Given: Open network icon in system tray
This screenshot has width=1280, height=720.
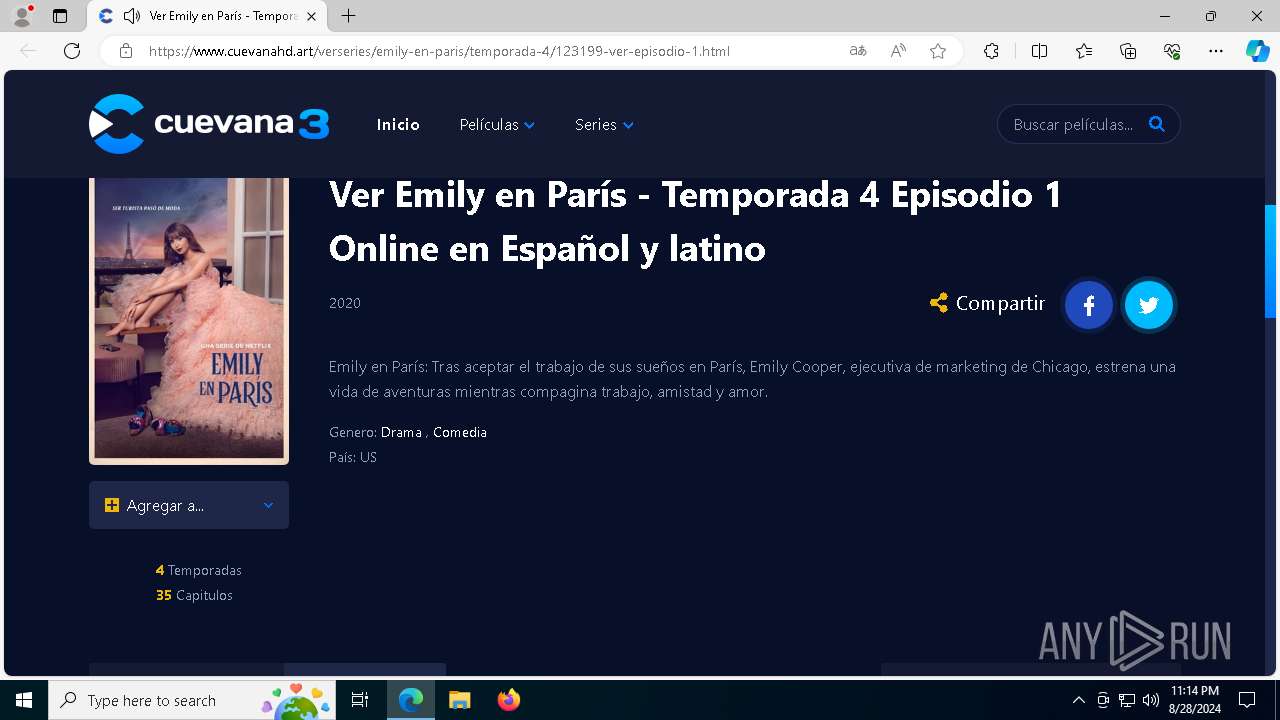Looking at the screenshot, I should coord(1127,700).
